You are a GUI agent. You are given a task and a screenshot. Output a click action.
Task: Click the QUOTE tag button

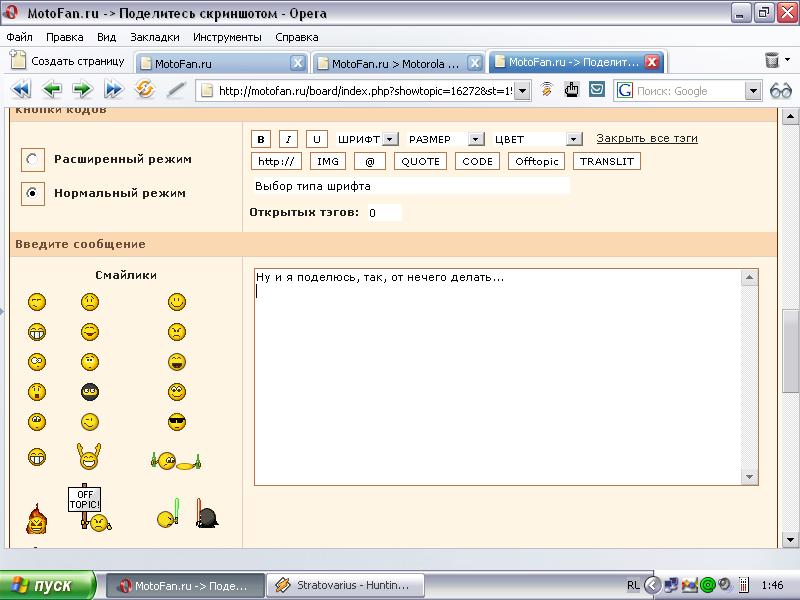click(420, 161)
